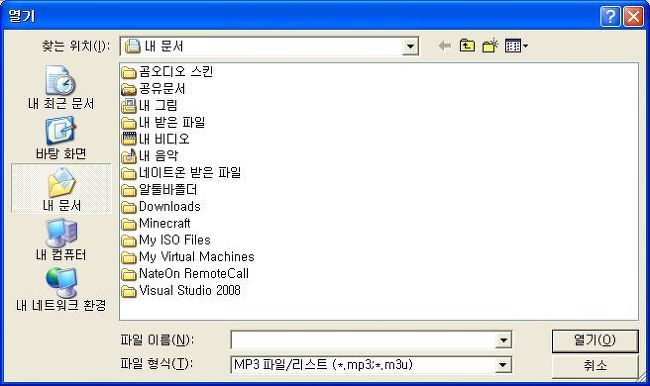Click the 내 비디오 folder name
This screenshot has width=650, height=386.
pos(164,139)
